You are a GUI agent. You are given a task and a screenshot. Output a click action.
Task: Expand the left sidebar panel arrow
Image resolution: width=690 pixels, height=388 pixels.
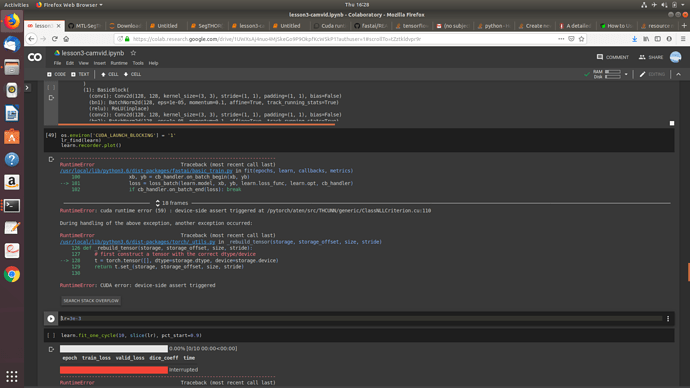[x=27, y=88]
